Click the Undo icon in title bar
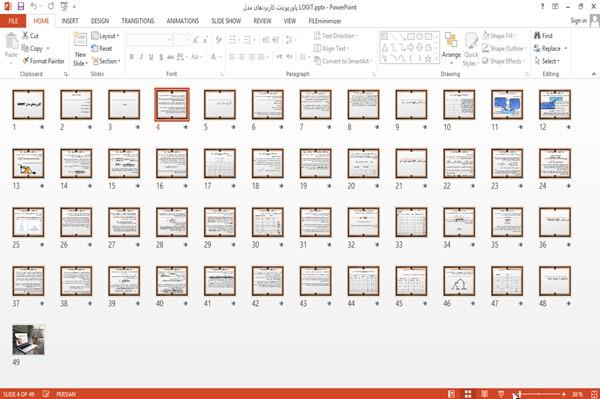 (x=34, y=7)
